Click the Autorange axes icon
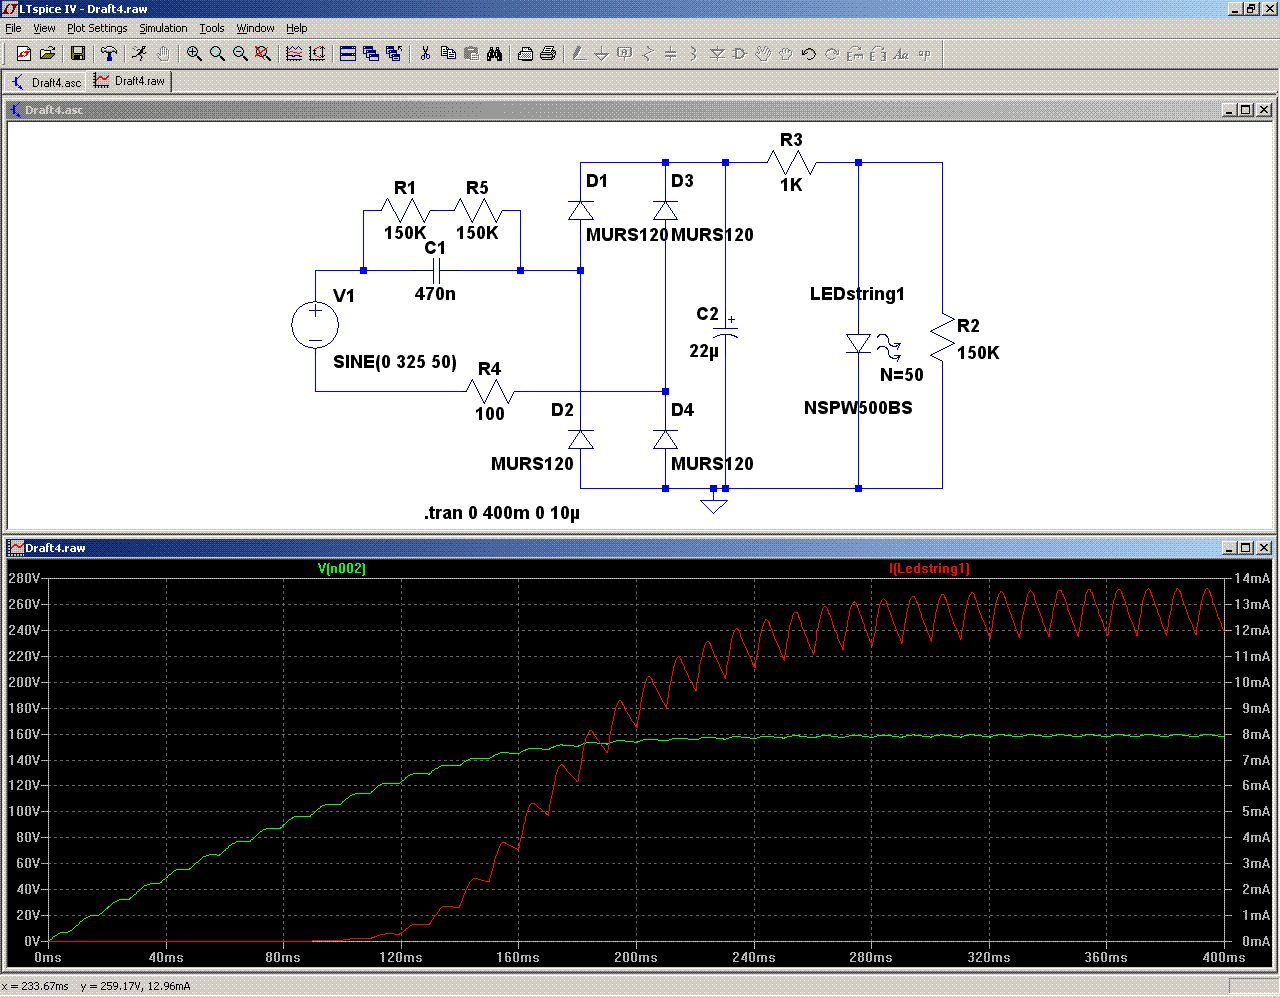The height and width of the screenshot is (998, 1280). pyautogui.click(x=317, y=54)
